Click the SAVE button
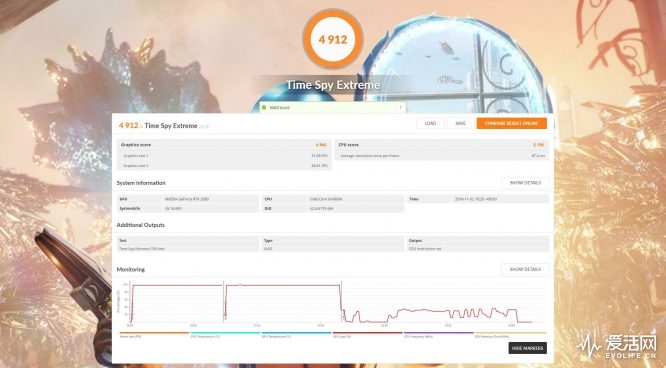 (460, 123)
